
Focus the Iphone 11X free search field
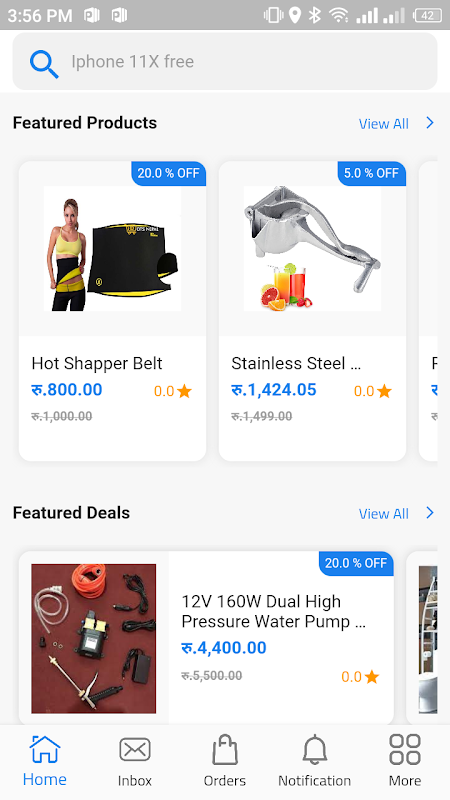tap(225, 62)
